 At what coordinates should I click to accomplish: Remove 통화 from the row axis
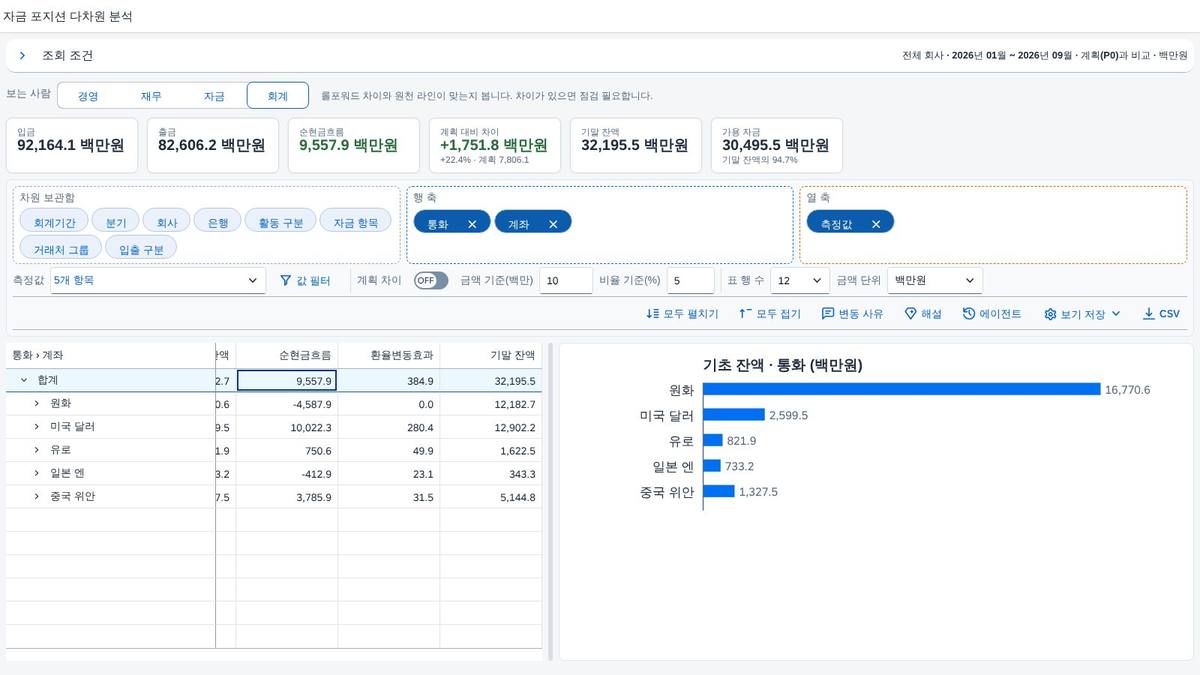tap(472, 224)
